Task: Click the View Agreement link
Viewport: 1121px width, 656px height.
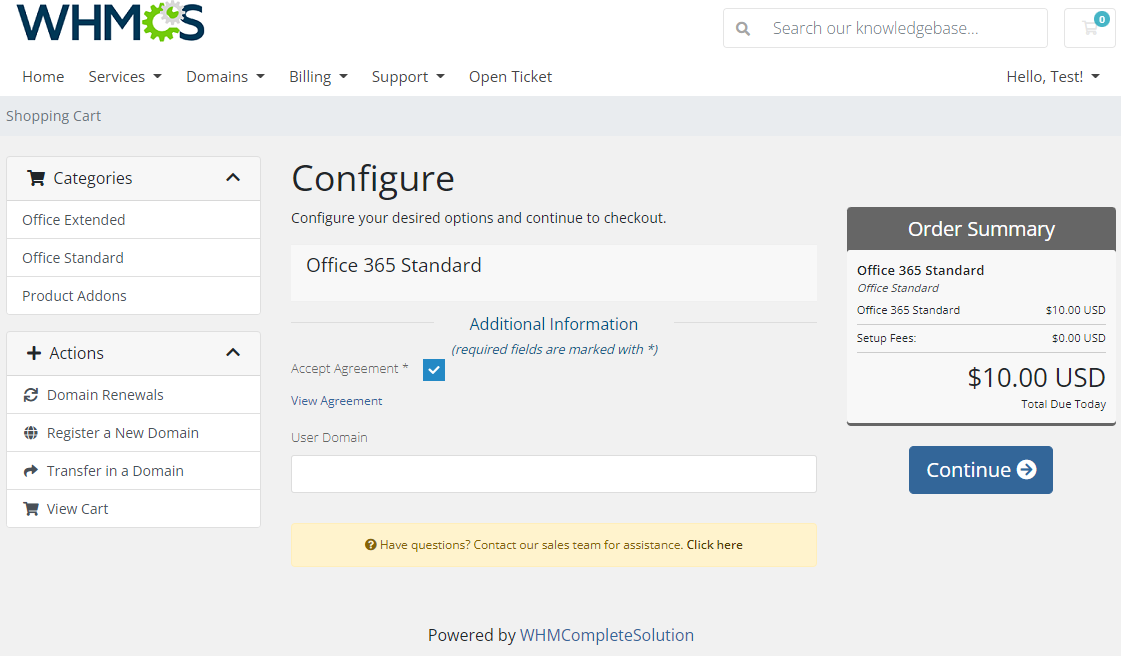Action: pos(336,401)
